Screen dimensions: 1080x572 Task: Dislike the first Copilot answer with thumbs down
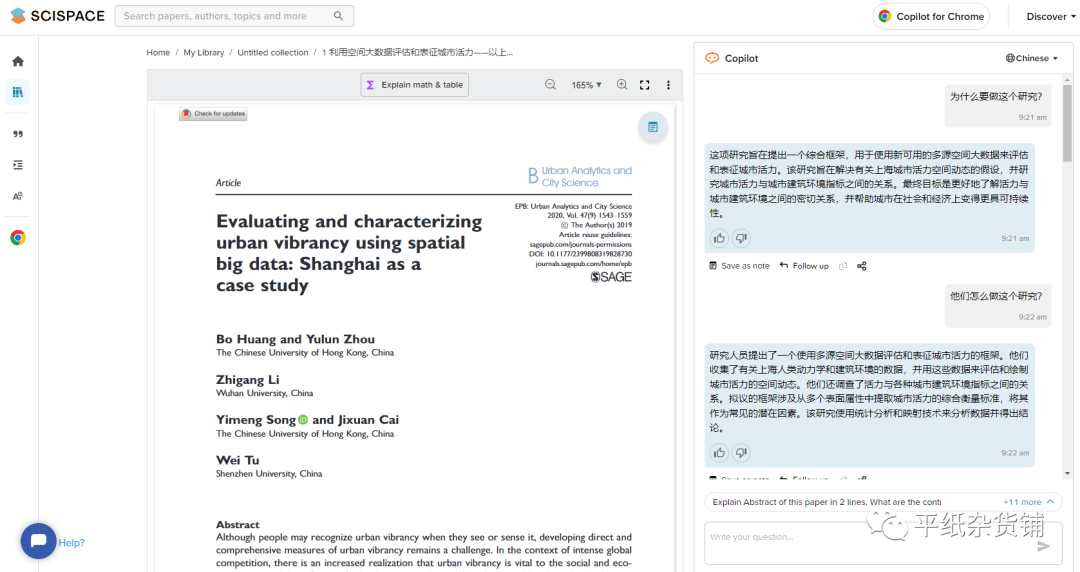click(x=741, y=238)
